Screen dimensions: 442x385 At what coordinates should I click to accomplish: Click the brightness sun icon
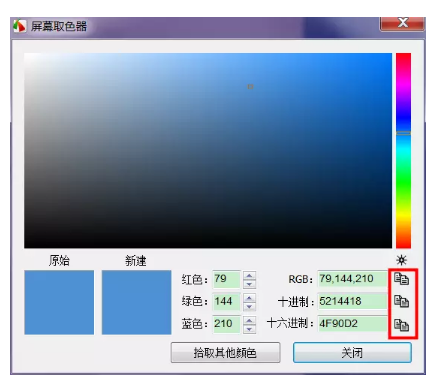(x=401, y=260)
